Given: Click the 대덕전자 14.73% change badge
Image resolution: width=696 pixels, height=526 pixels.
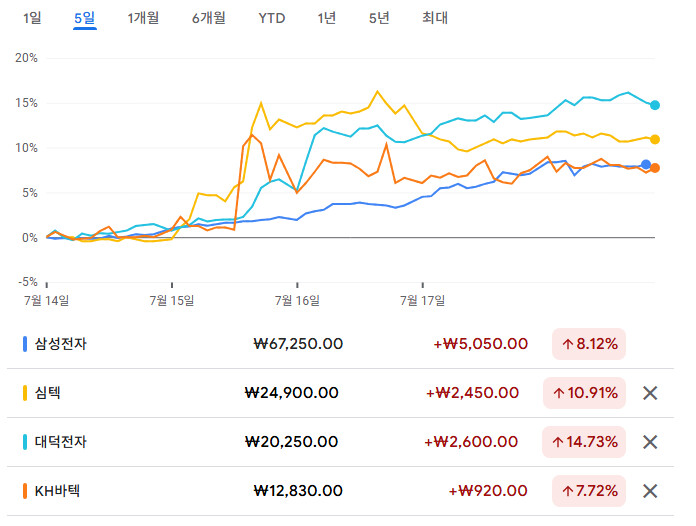Looking at the screenshot, I should (x=584, y=442).
